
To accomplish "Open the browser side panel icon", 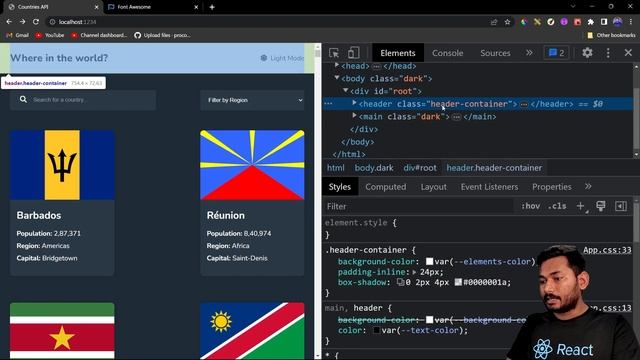I will [604, 22].
